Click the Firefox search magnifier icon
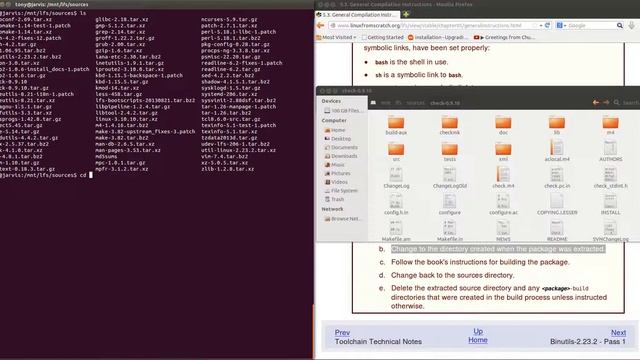Image resolution: width=640 pixels, height=360 pixels. (x=620, y=25)
